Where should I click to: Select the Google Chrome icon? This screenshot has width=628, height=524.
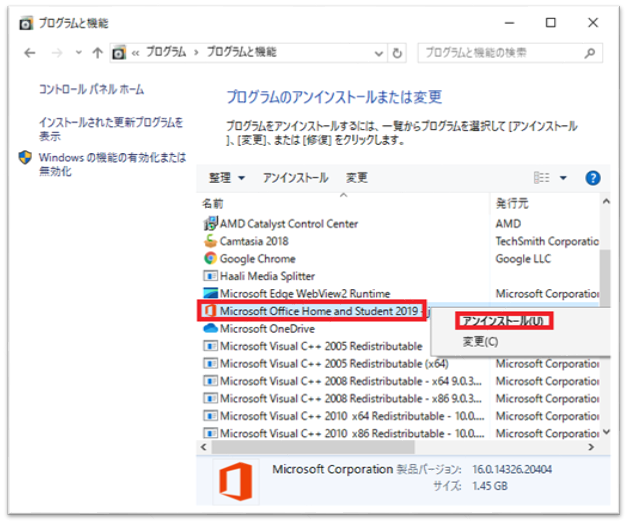211,258
